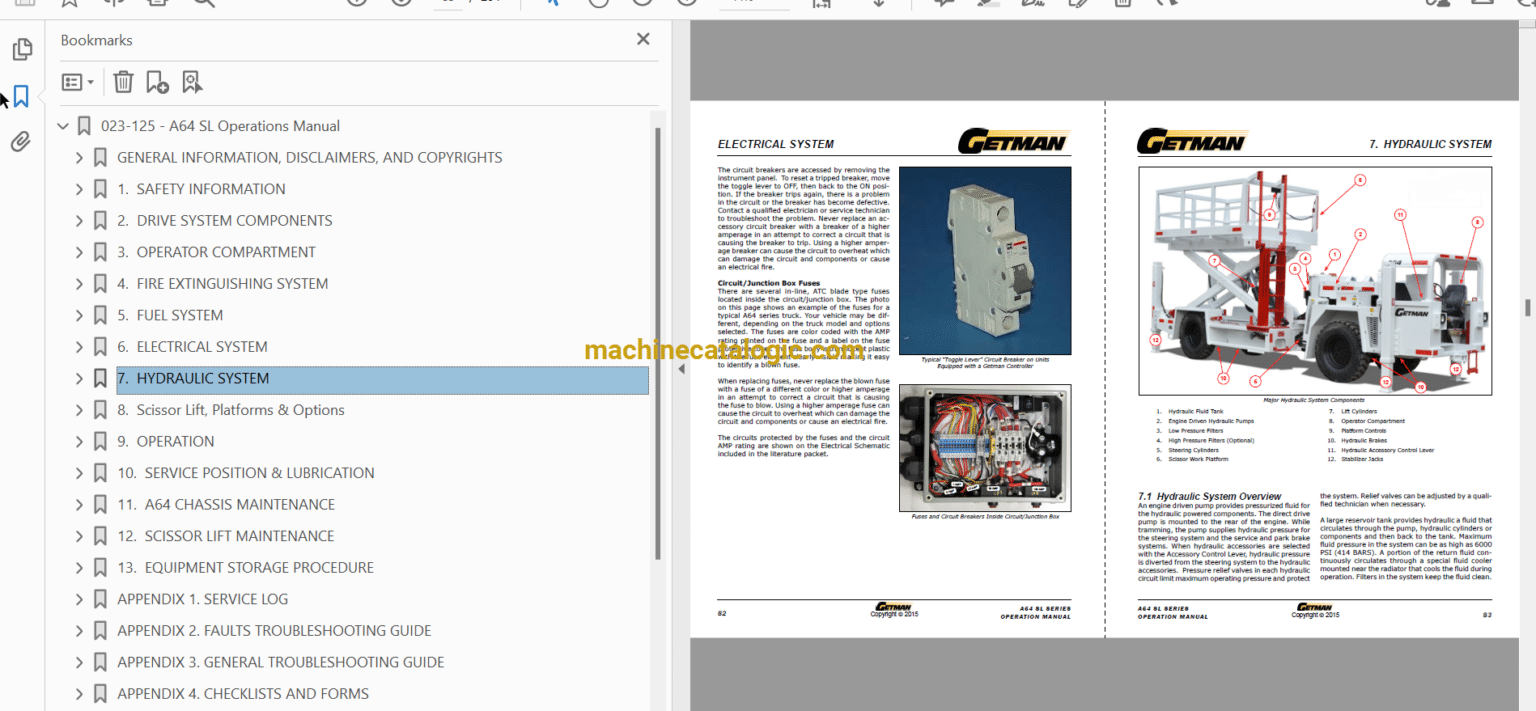Open the 2. DRIVE SYSTEM COMPONENTS bookmark
1536x711 pixels.
point(225,221)
